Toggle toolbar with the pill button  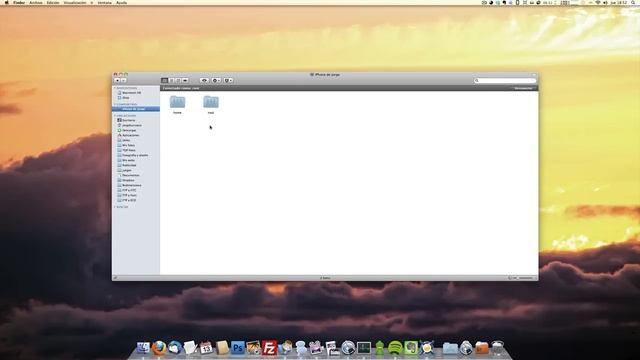point(534,75)
